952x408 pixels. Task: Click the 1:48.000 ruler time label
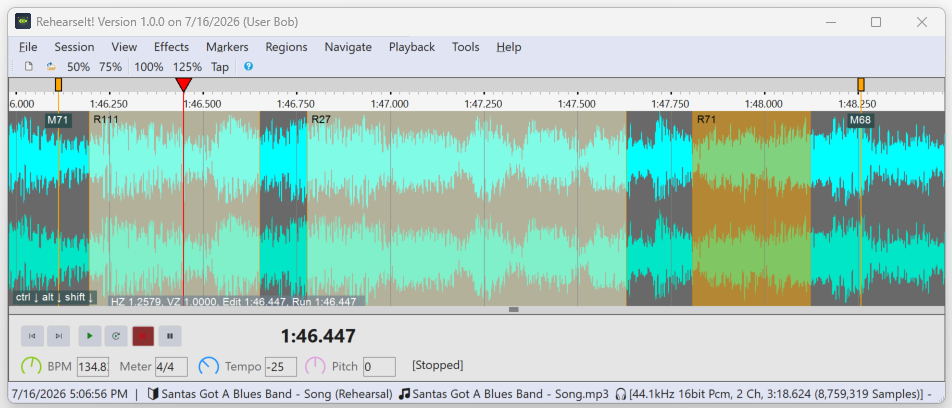[x=764, y=104]
